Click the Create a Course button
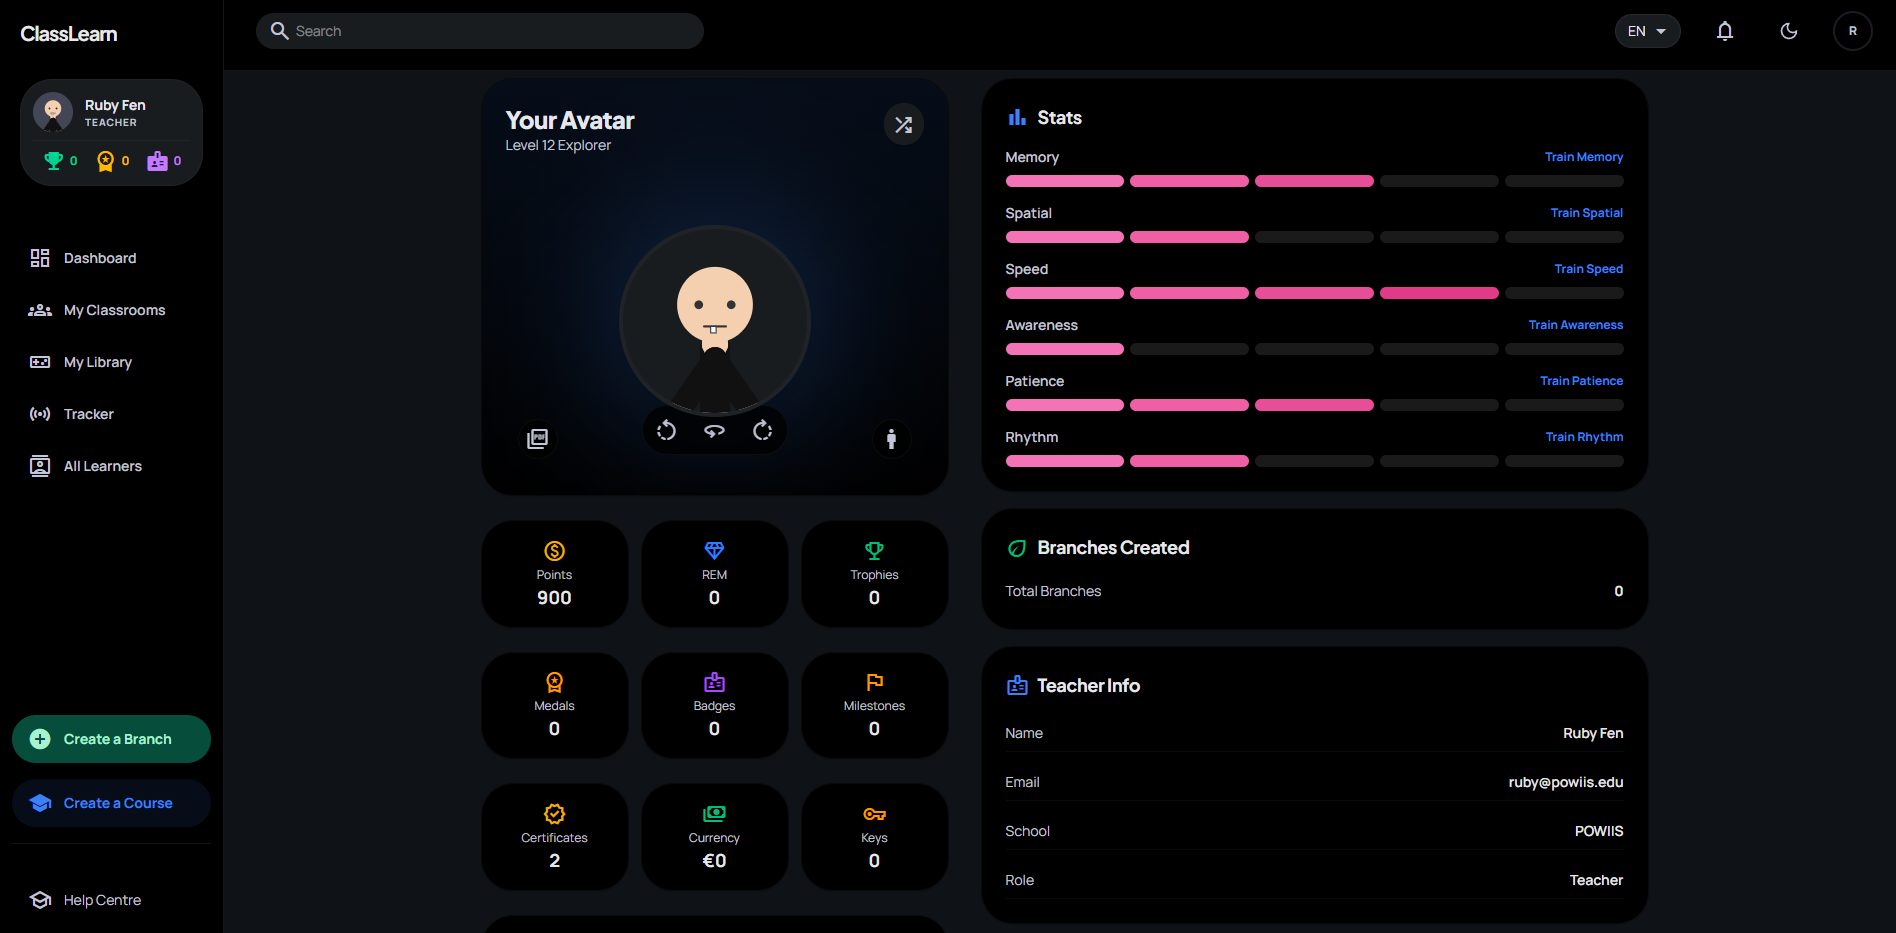This screenshot has height=933, width=1896. (111, 803)
